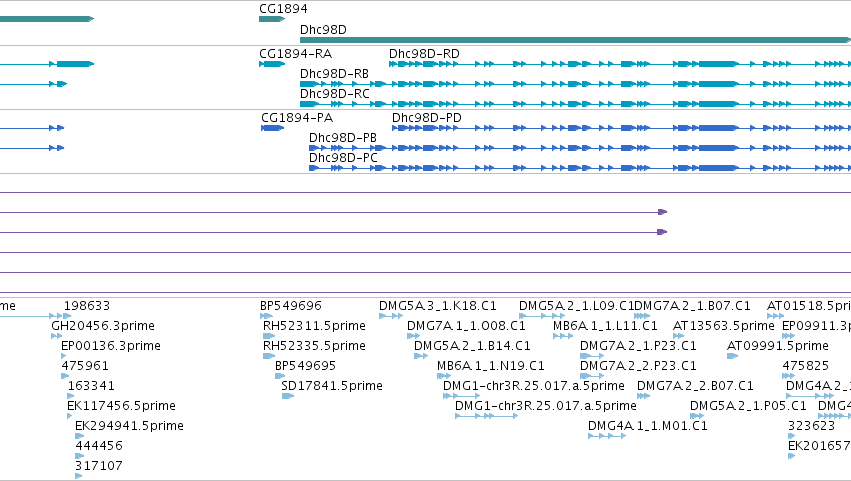The height and width of the screenshot is (481, 851).
Task: Click feature 444456
Action: coord(80,456)
